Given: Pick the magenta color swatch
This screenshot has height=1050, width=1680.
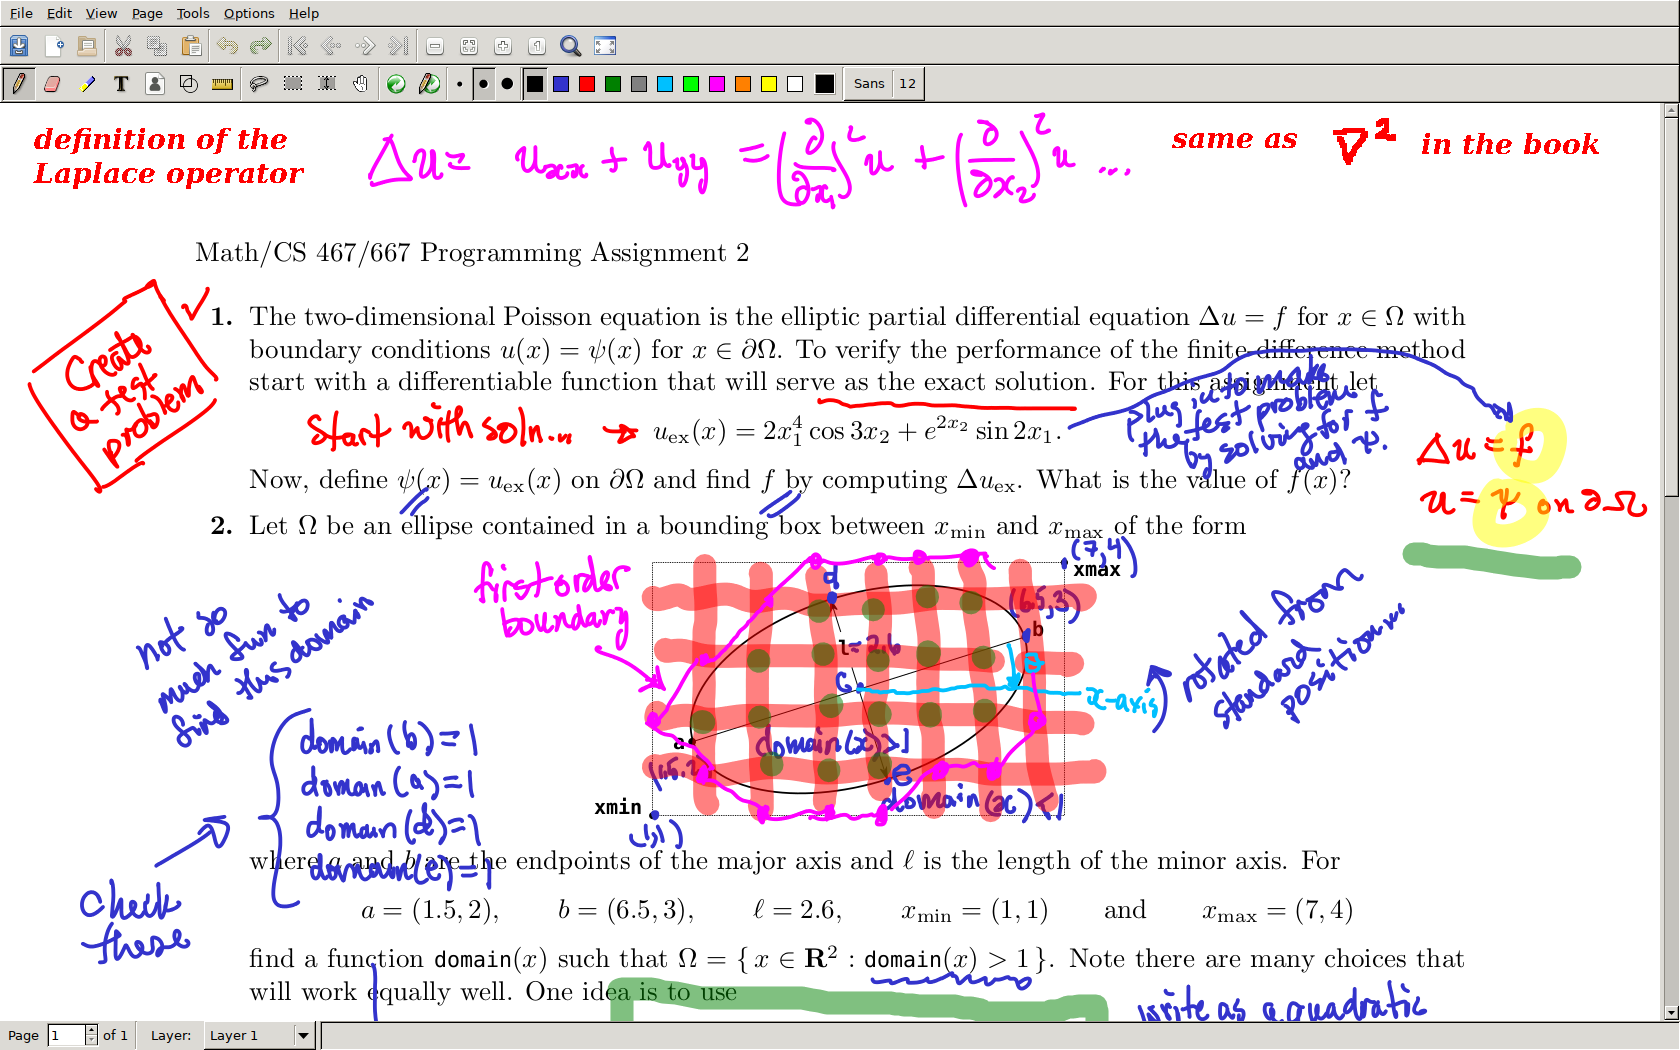Looking at the screenshot, I should point(717,84).
